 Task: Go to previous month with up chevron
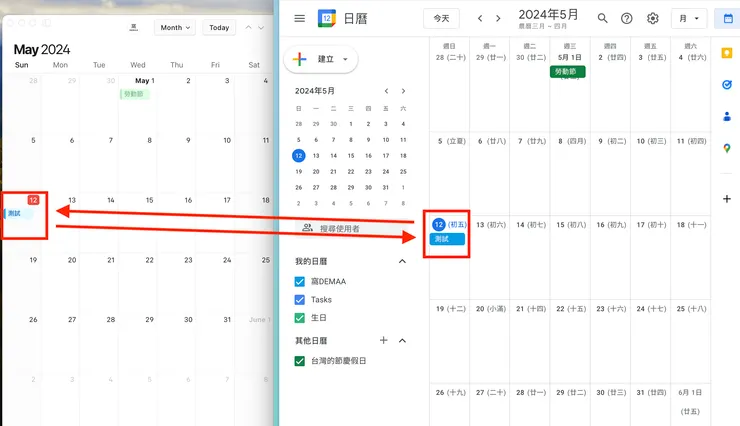248,27
